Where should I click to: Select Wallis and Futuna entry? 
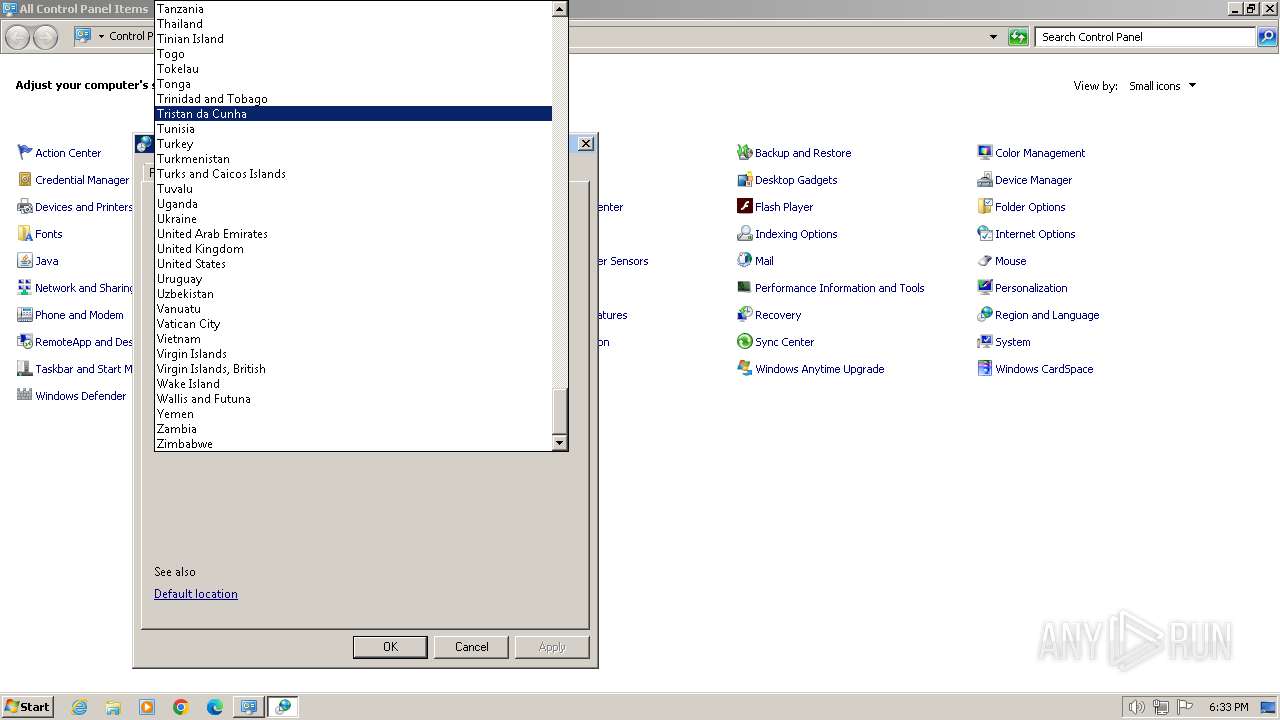tap(353, 399)
